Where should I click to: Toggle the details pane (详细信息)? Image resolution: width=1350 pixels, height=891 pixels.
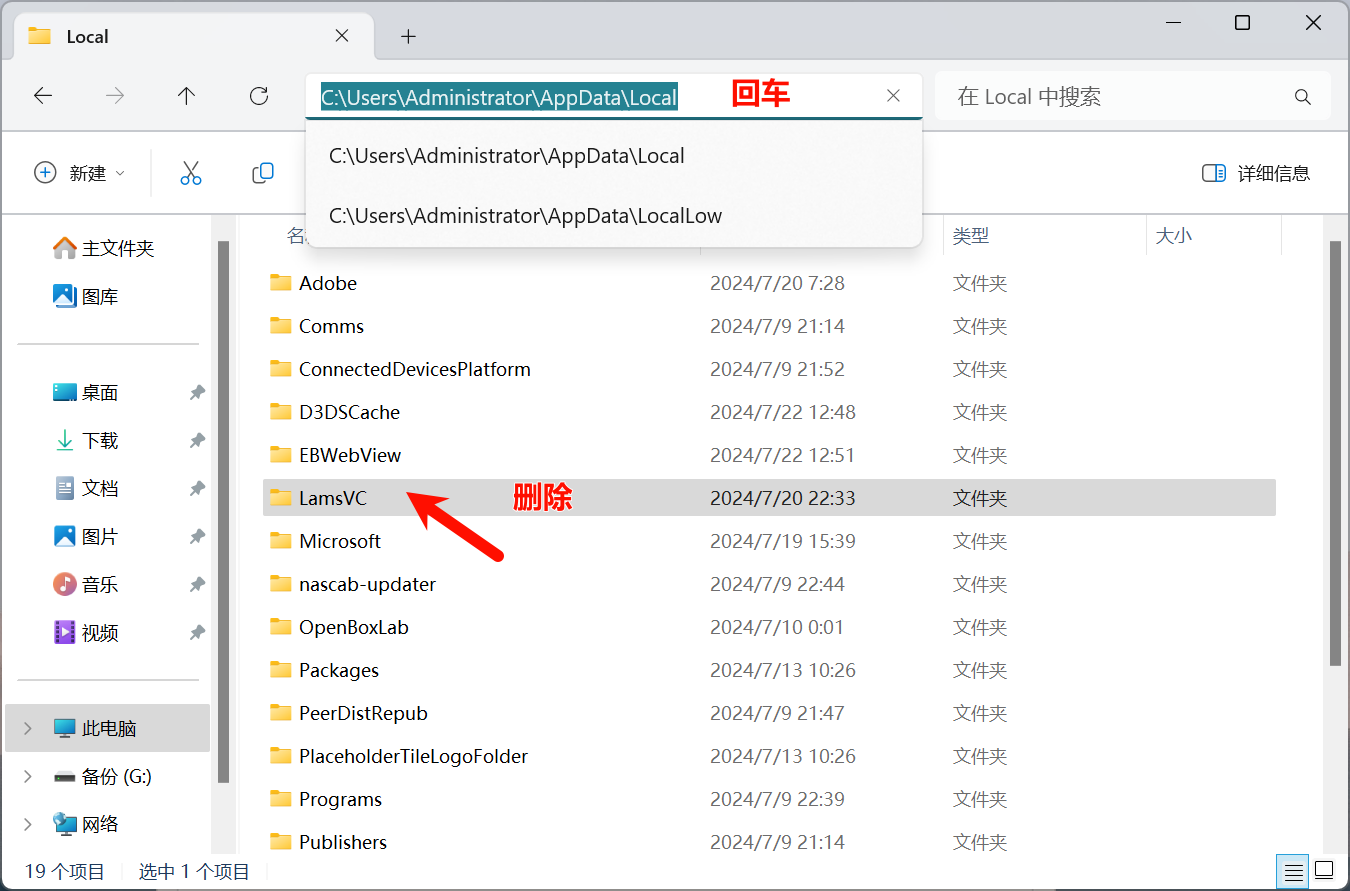pyautogui.click(x=1256, y=173)
